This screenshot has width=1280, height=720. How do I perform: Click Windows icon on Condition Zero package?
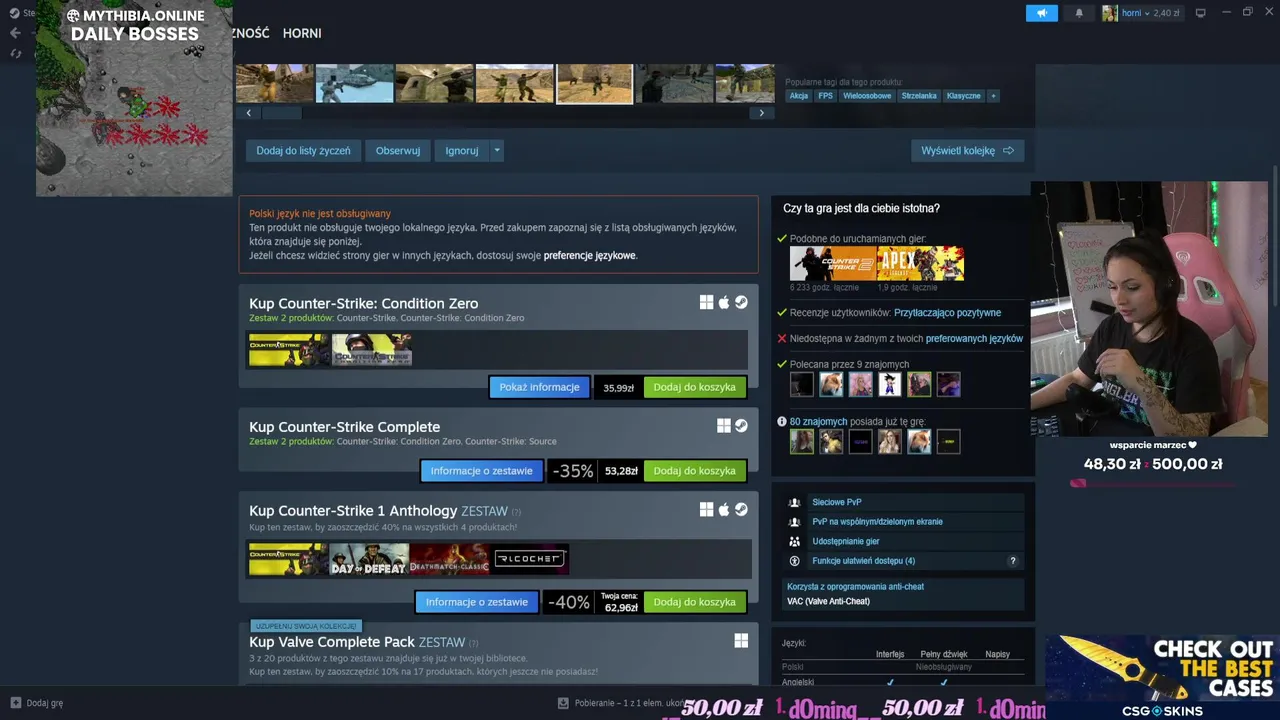click(x=707, y=302)
